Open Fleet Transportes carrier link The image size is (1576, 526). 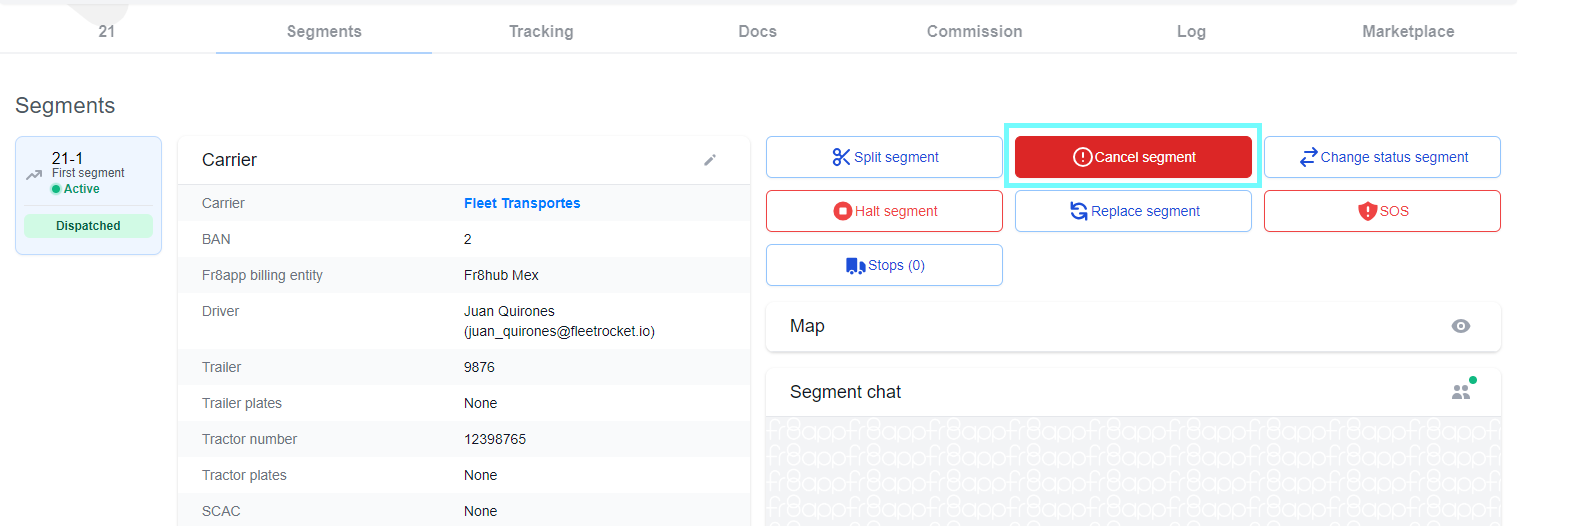pos(522,203)
